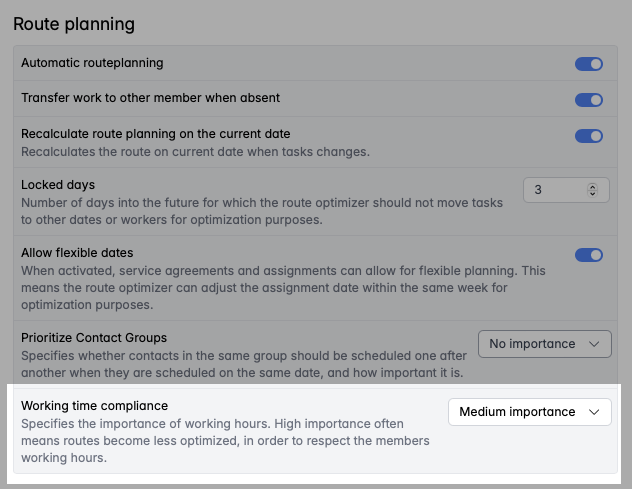Switch off Allow flexible dates
This screenshot has height=489, width=632.
pyautogui.click(x=589, y=255)
